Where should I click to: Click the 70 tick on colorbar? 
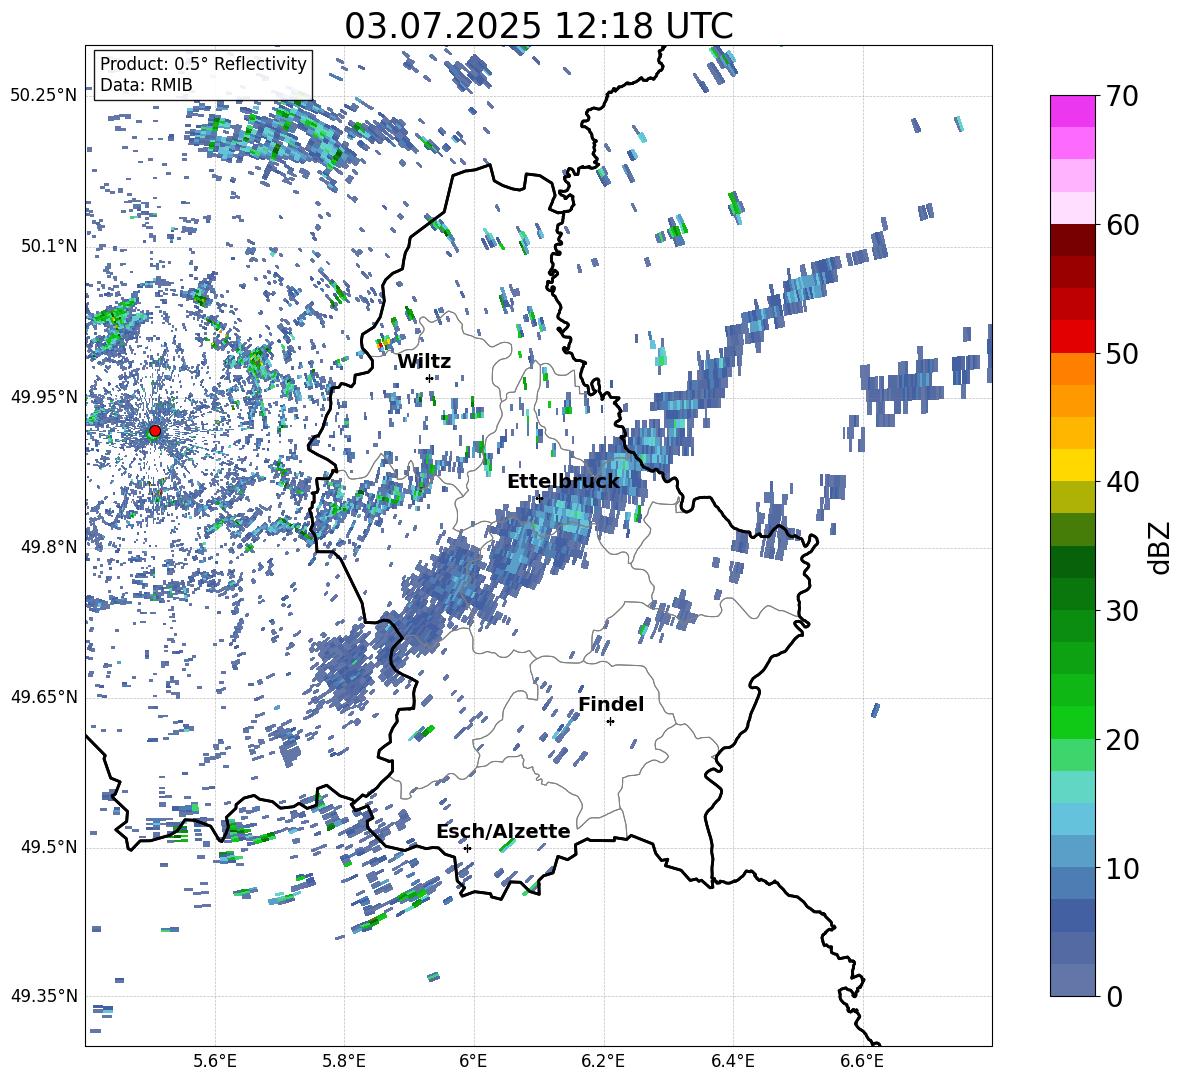1122,96
